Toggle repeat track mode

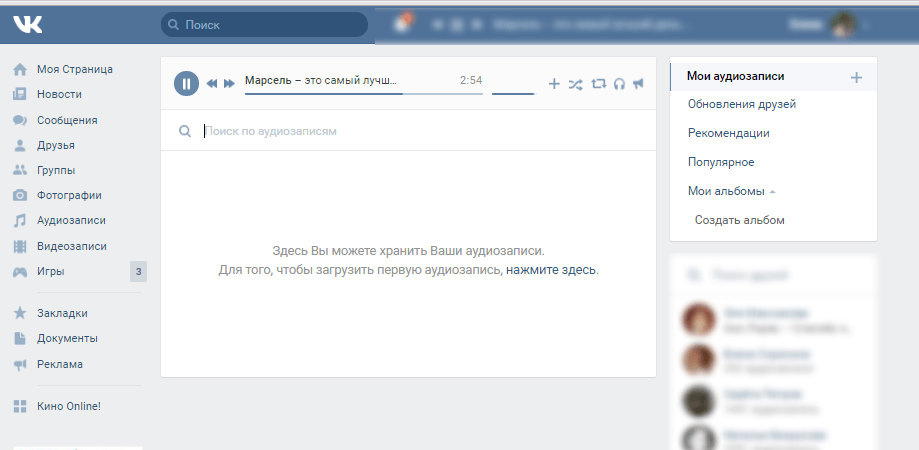point(598,84)
